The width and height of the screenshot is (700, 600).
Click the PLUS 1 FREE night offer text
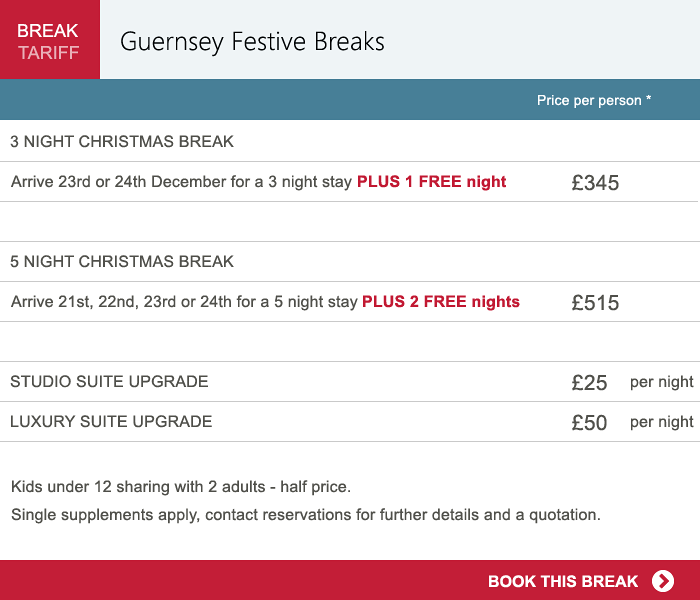coord(432,182)
